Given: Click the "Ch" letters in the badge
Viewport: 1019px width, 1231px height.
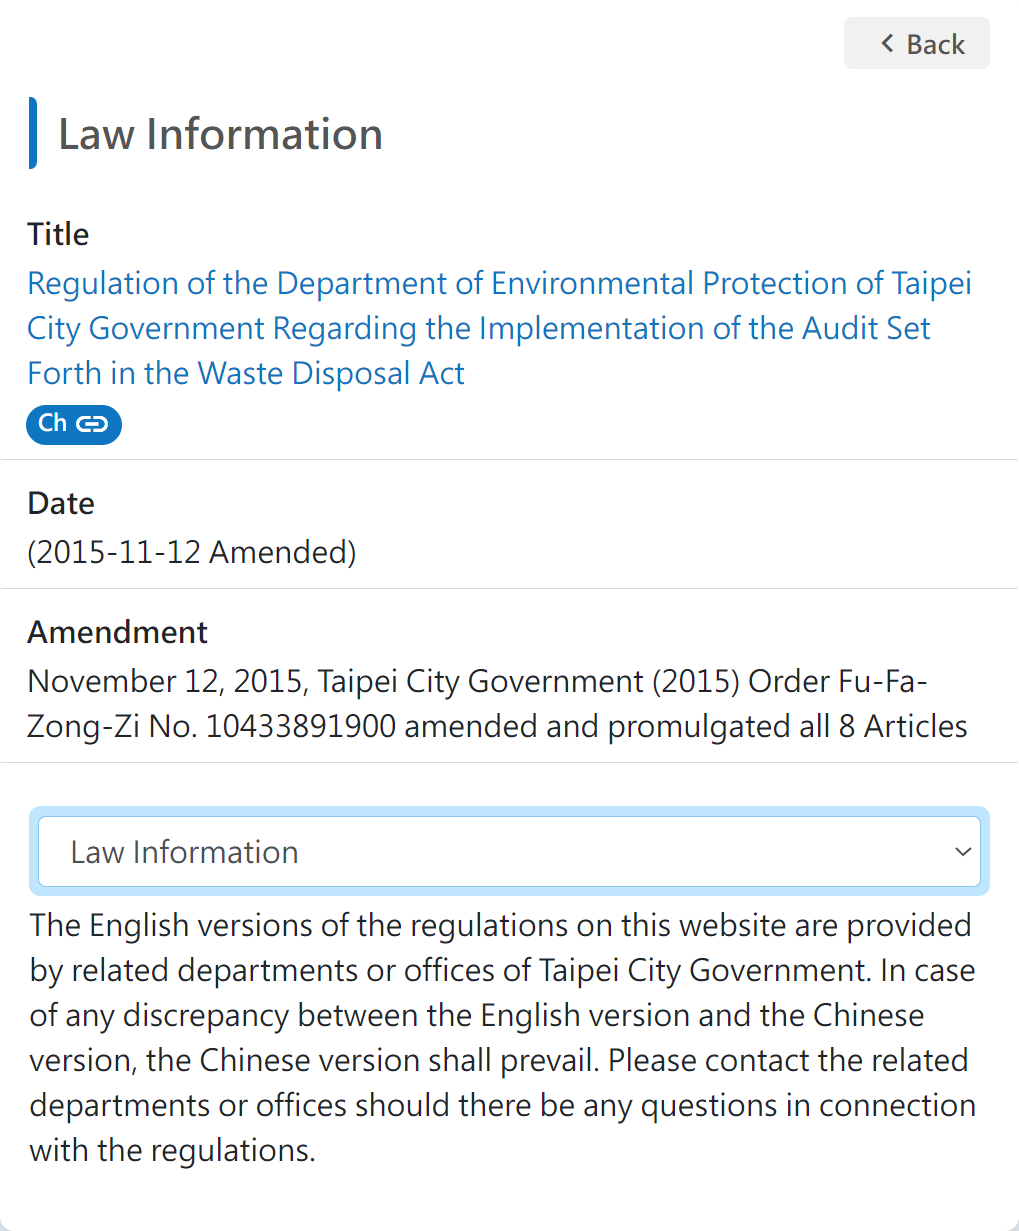Looking at the screenshot, I should tap(53, 423).
